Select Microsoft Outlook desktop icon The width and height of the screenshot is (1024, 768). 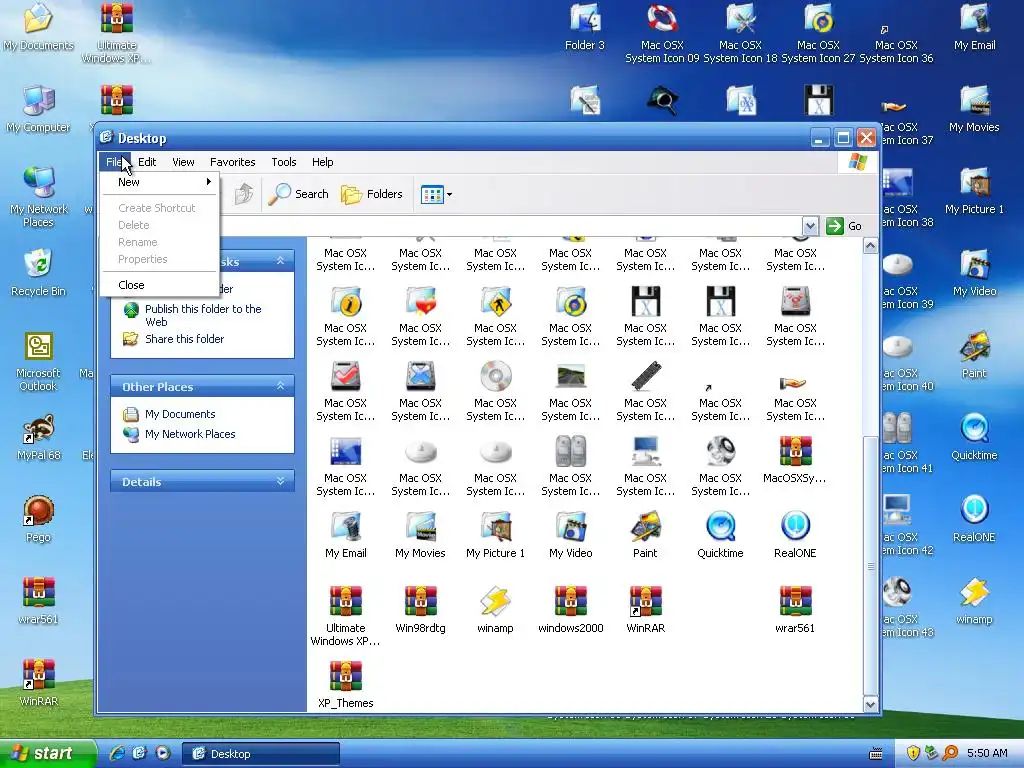point(39,361)
